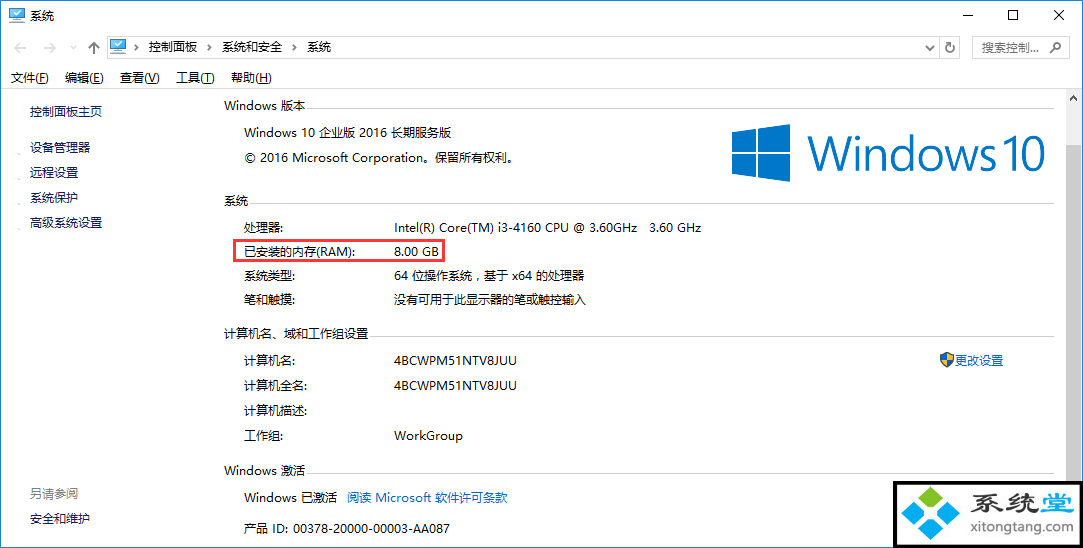Image resolution: width=1083 pixels, height=548 pixels.
Task: Select the 没有可用于此显示器的笔或触控输入 text
Action: click(x=490, y=300)
